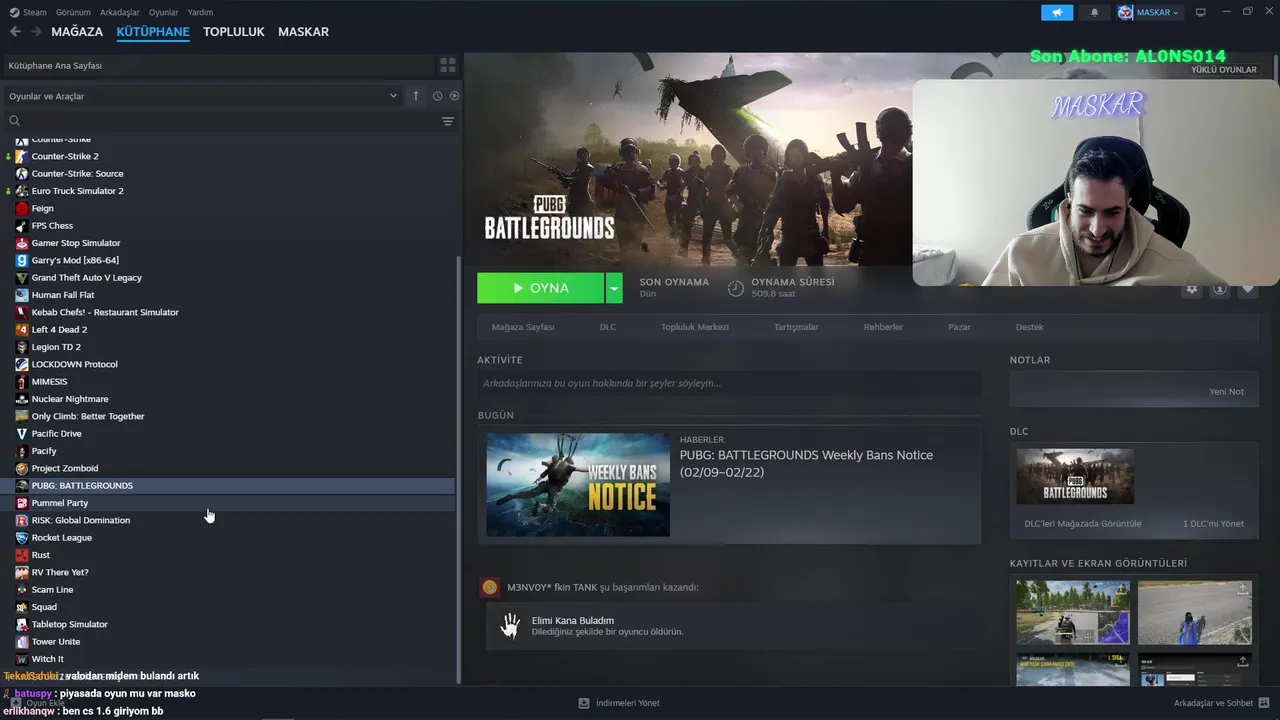Open the Yardım menu

point(200,12)
